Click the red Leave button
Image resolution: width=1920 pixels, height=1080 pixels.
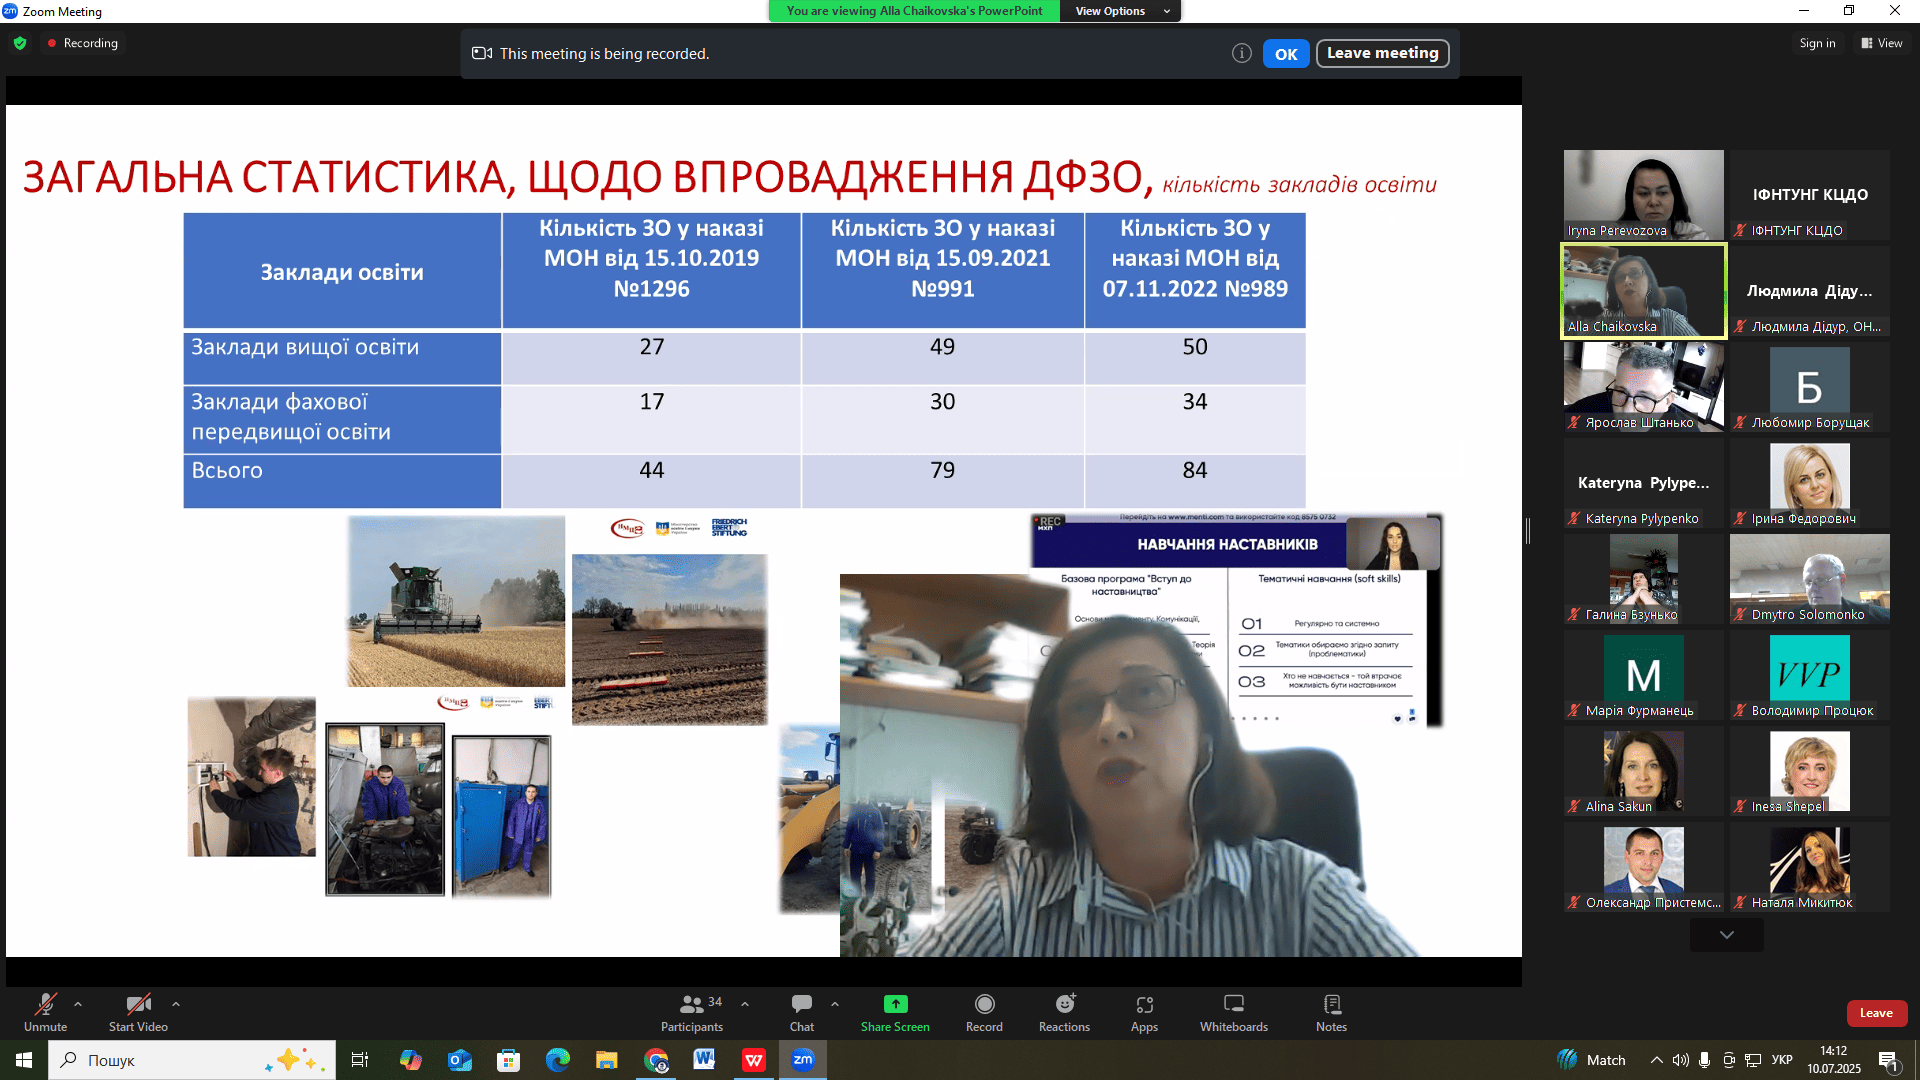[x=1876, y=1013]
